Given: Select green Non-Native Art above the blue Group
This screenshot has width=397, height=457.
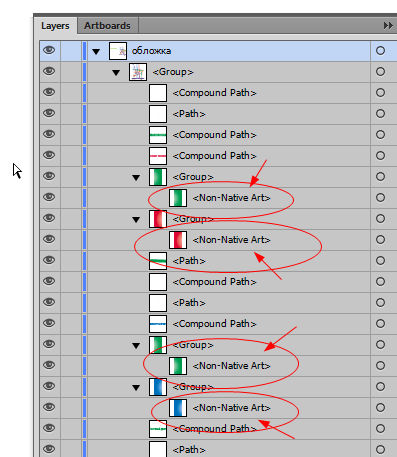Looking at the screenshot, I should 231,366.
